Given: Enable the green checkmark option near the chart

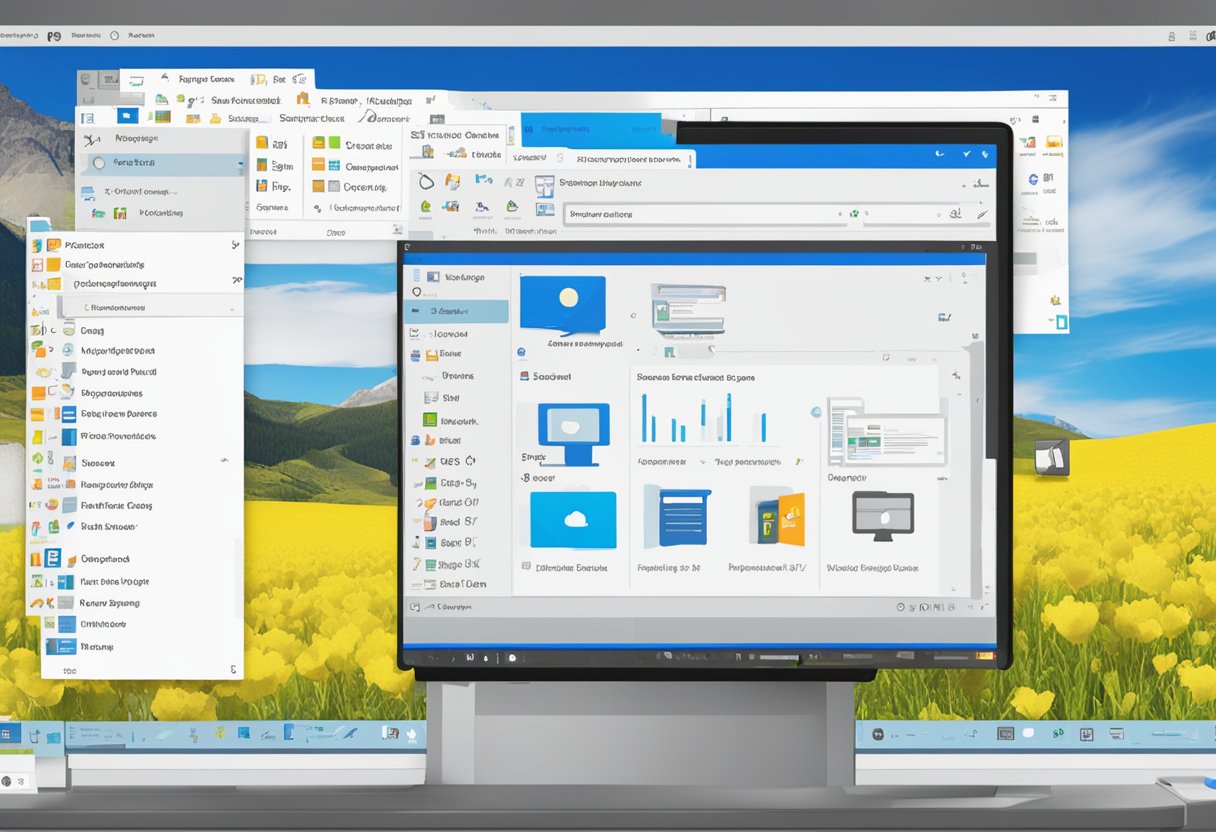Looking at the screenshot, I should tap(797, 462).
